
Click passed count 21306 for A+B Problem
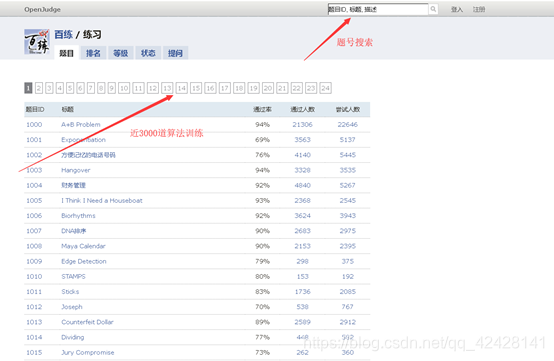click(302, 125)
